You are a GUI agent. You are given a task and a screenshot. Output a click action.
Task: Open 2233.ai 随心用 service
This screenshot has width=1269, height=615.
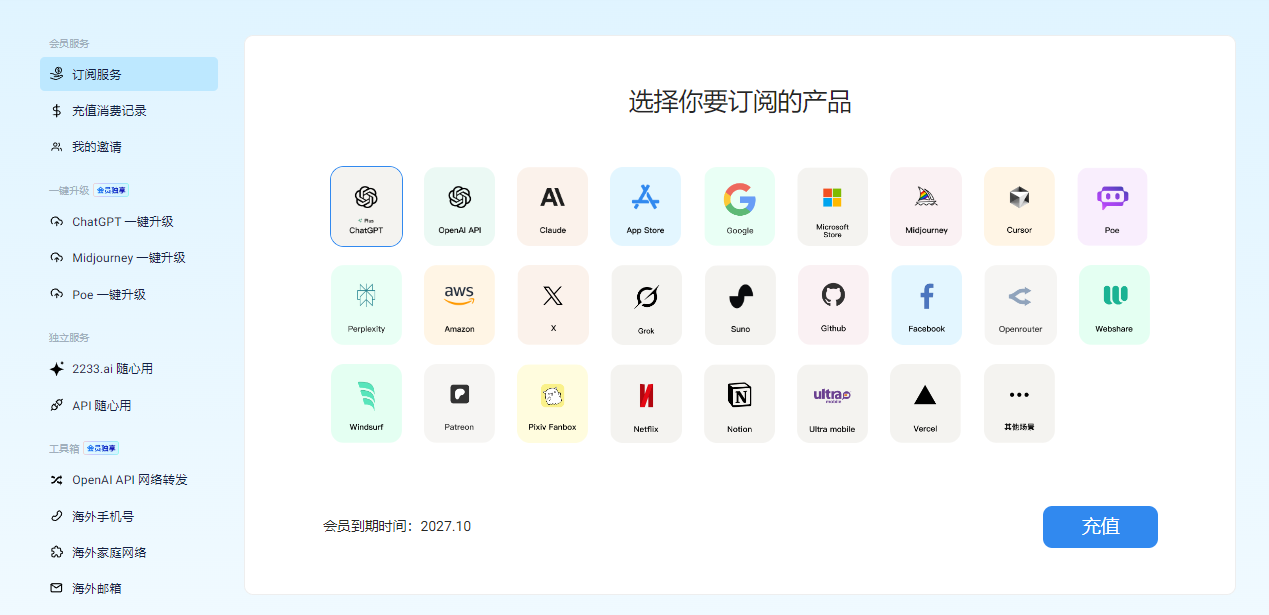(129, 369)
